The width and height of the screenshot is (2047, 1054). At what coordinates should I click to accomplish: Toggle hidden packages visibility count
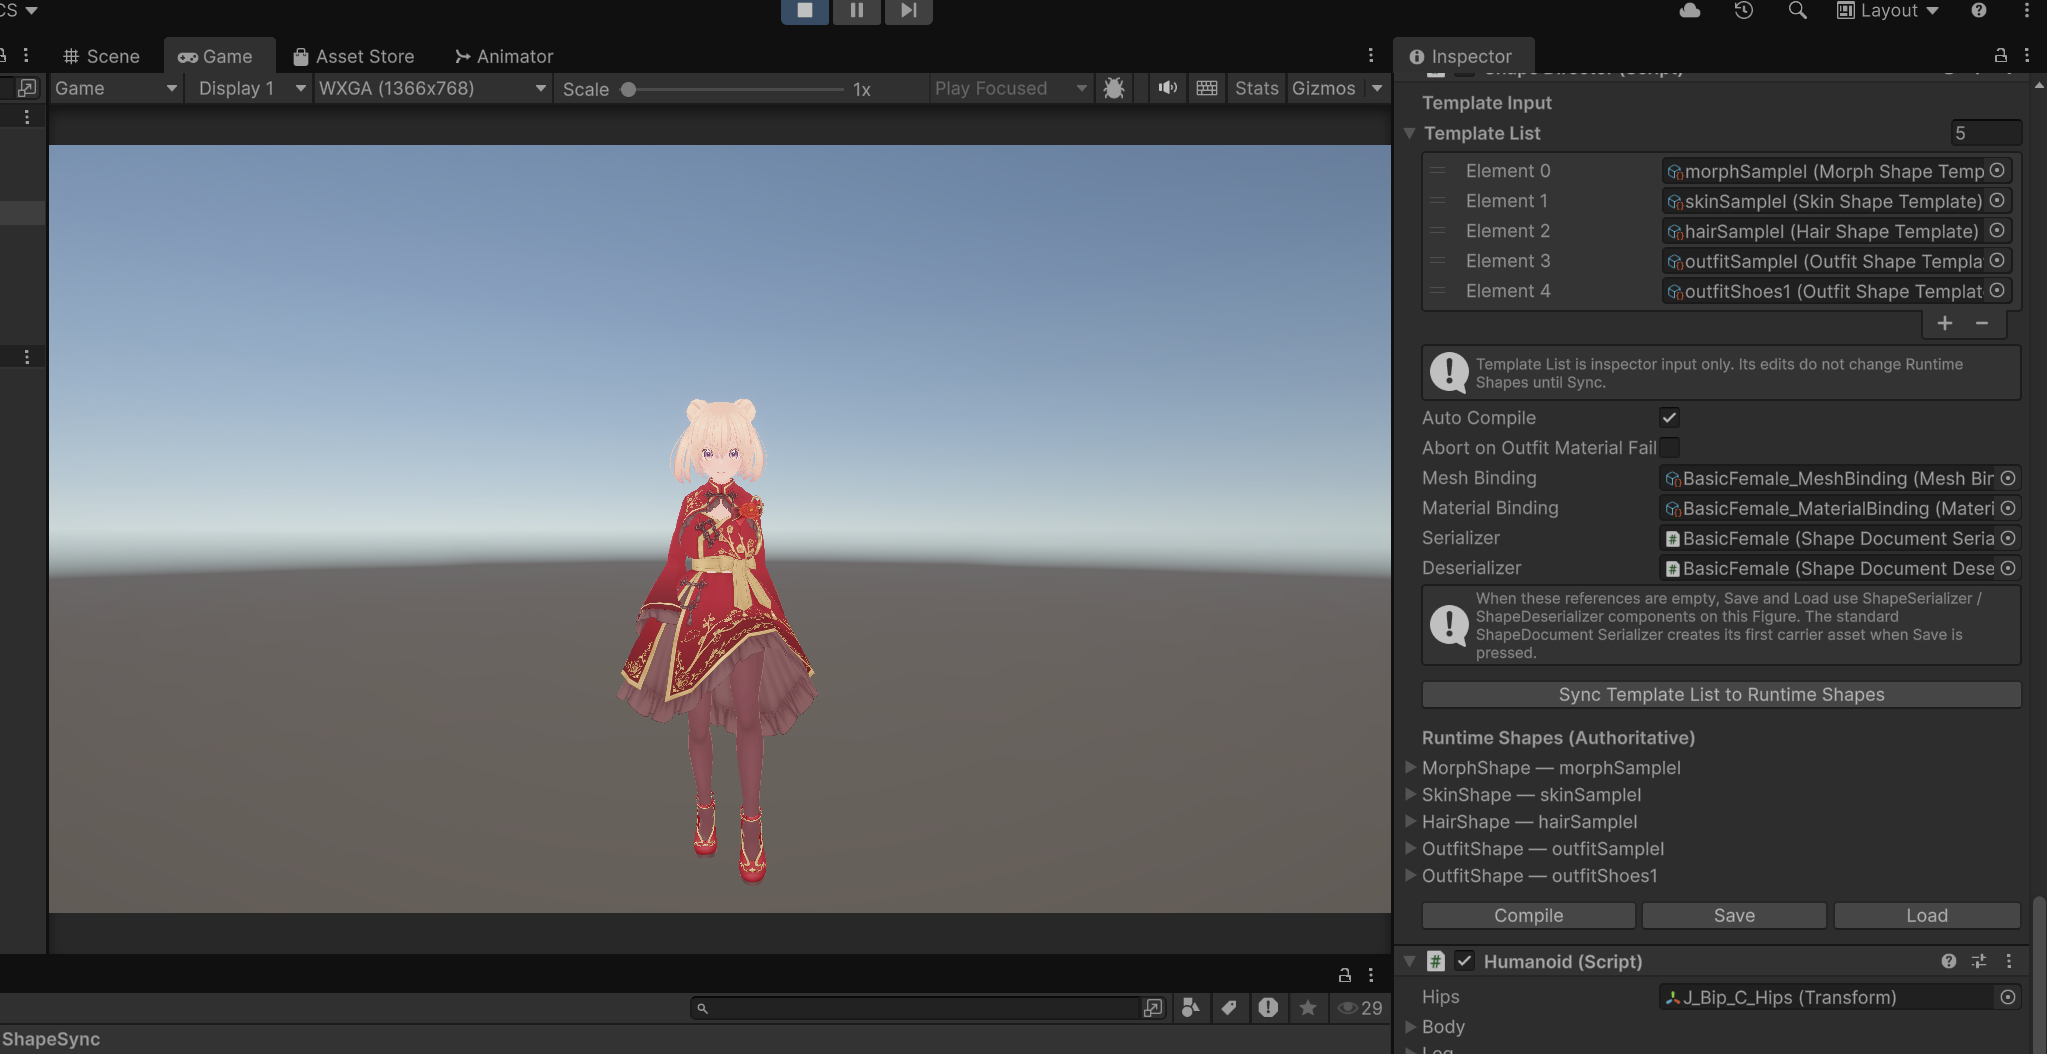(x=1360, y=1008)
